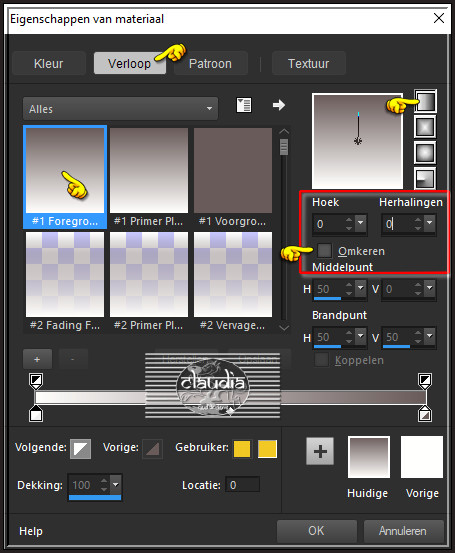Enable the Omkeren checkbox
Viewport: 455px width, 553px height.
324,250
